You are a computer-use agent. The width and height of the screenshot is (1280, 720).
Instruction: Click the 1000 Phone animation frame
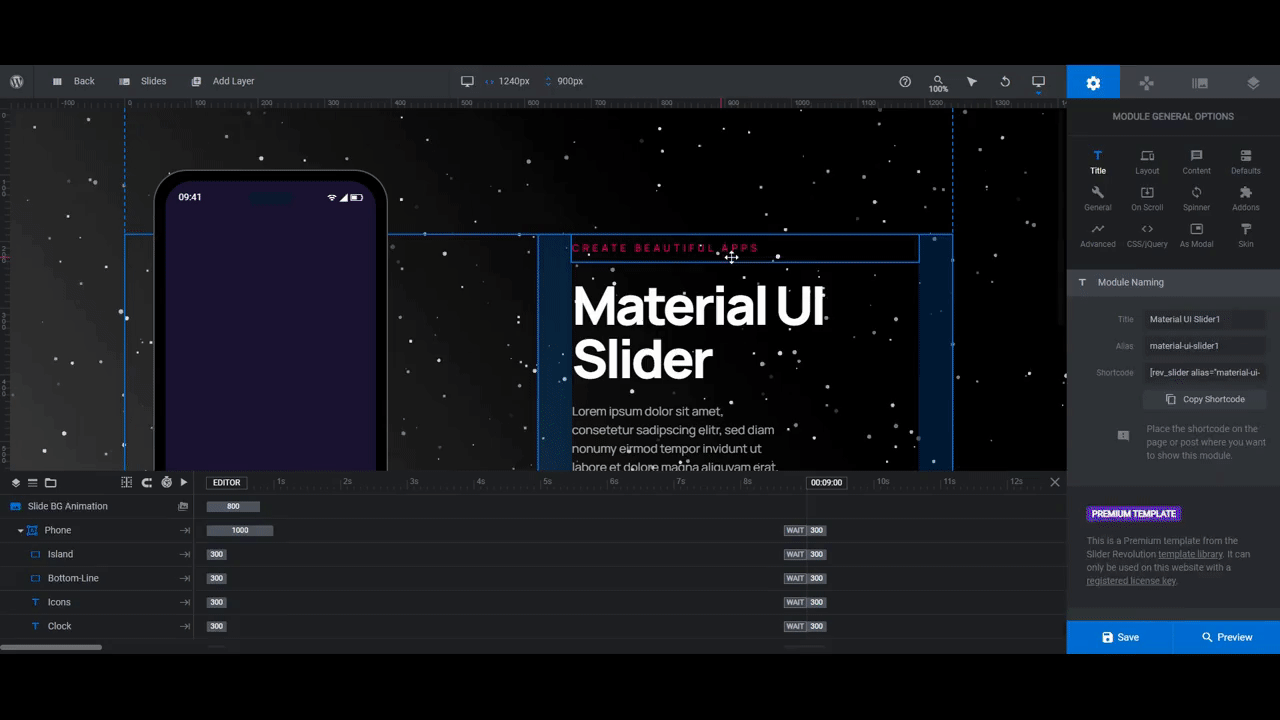[x=240, y=530]
